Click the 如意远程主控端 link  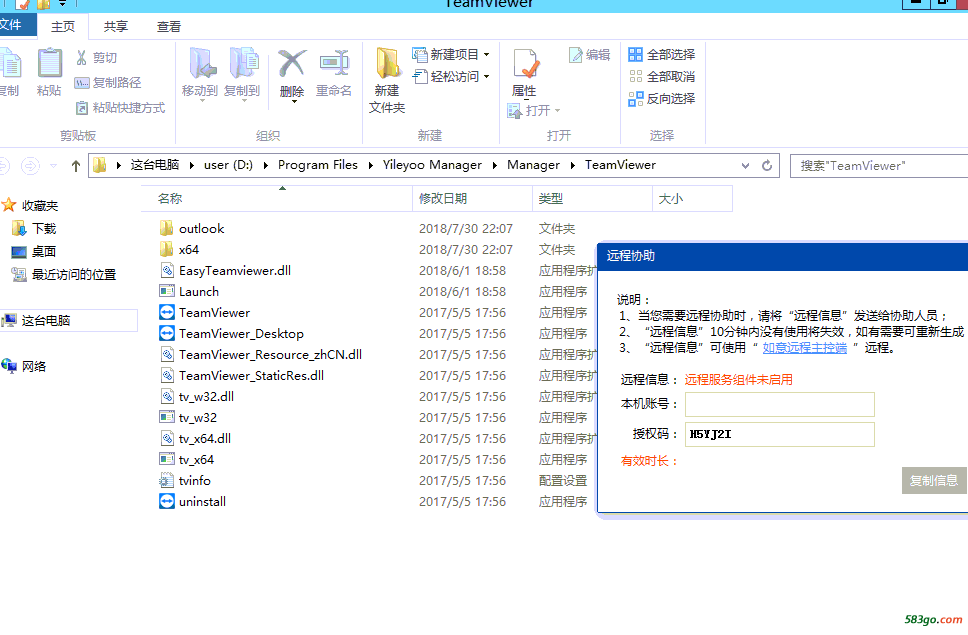(804, 348)
